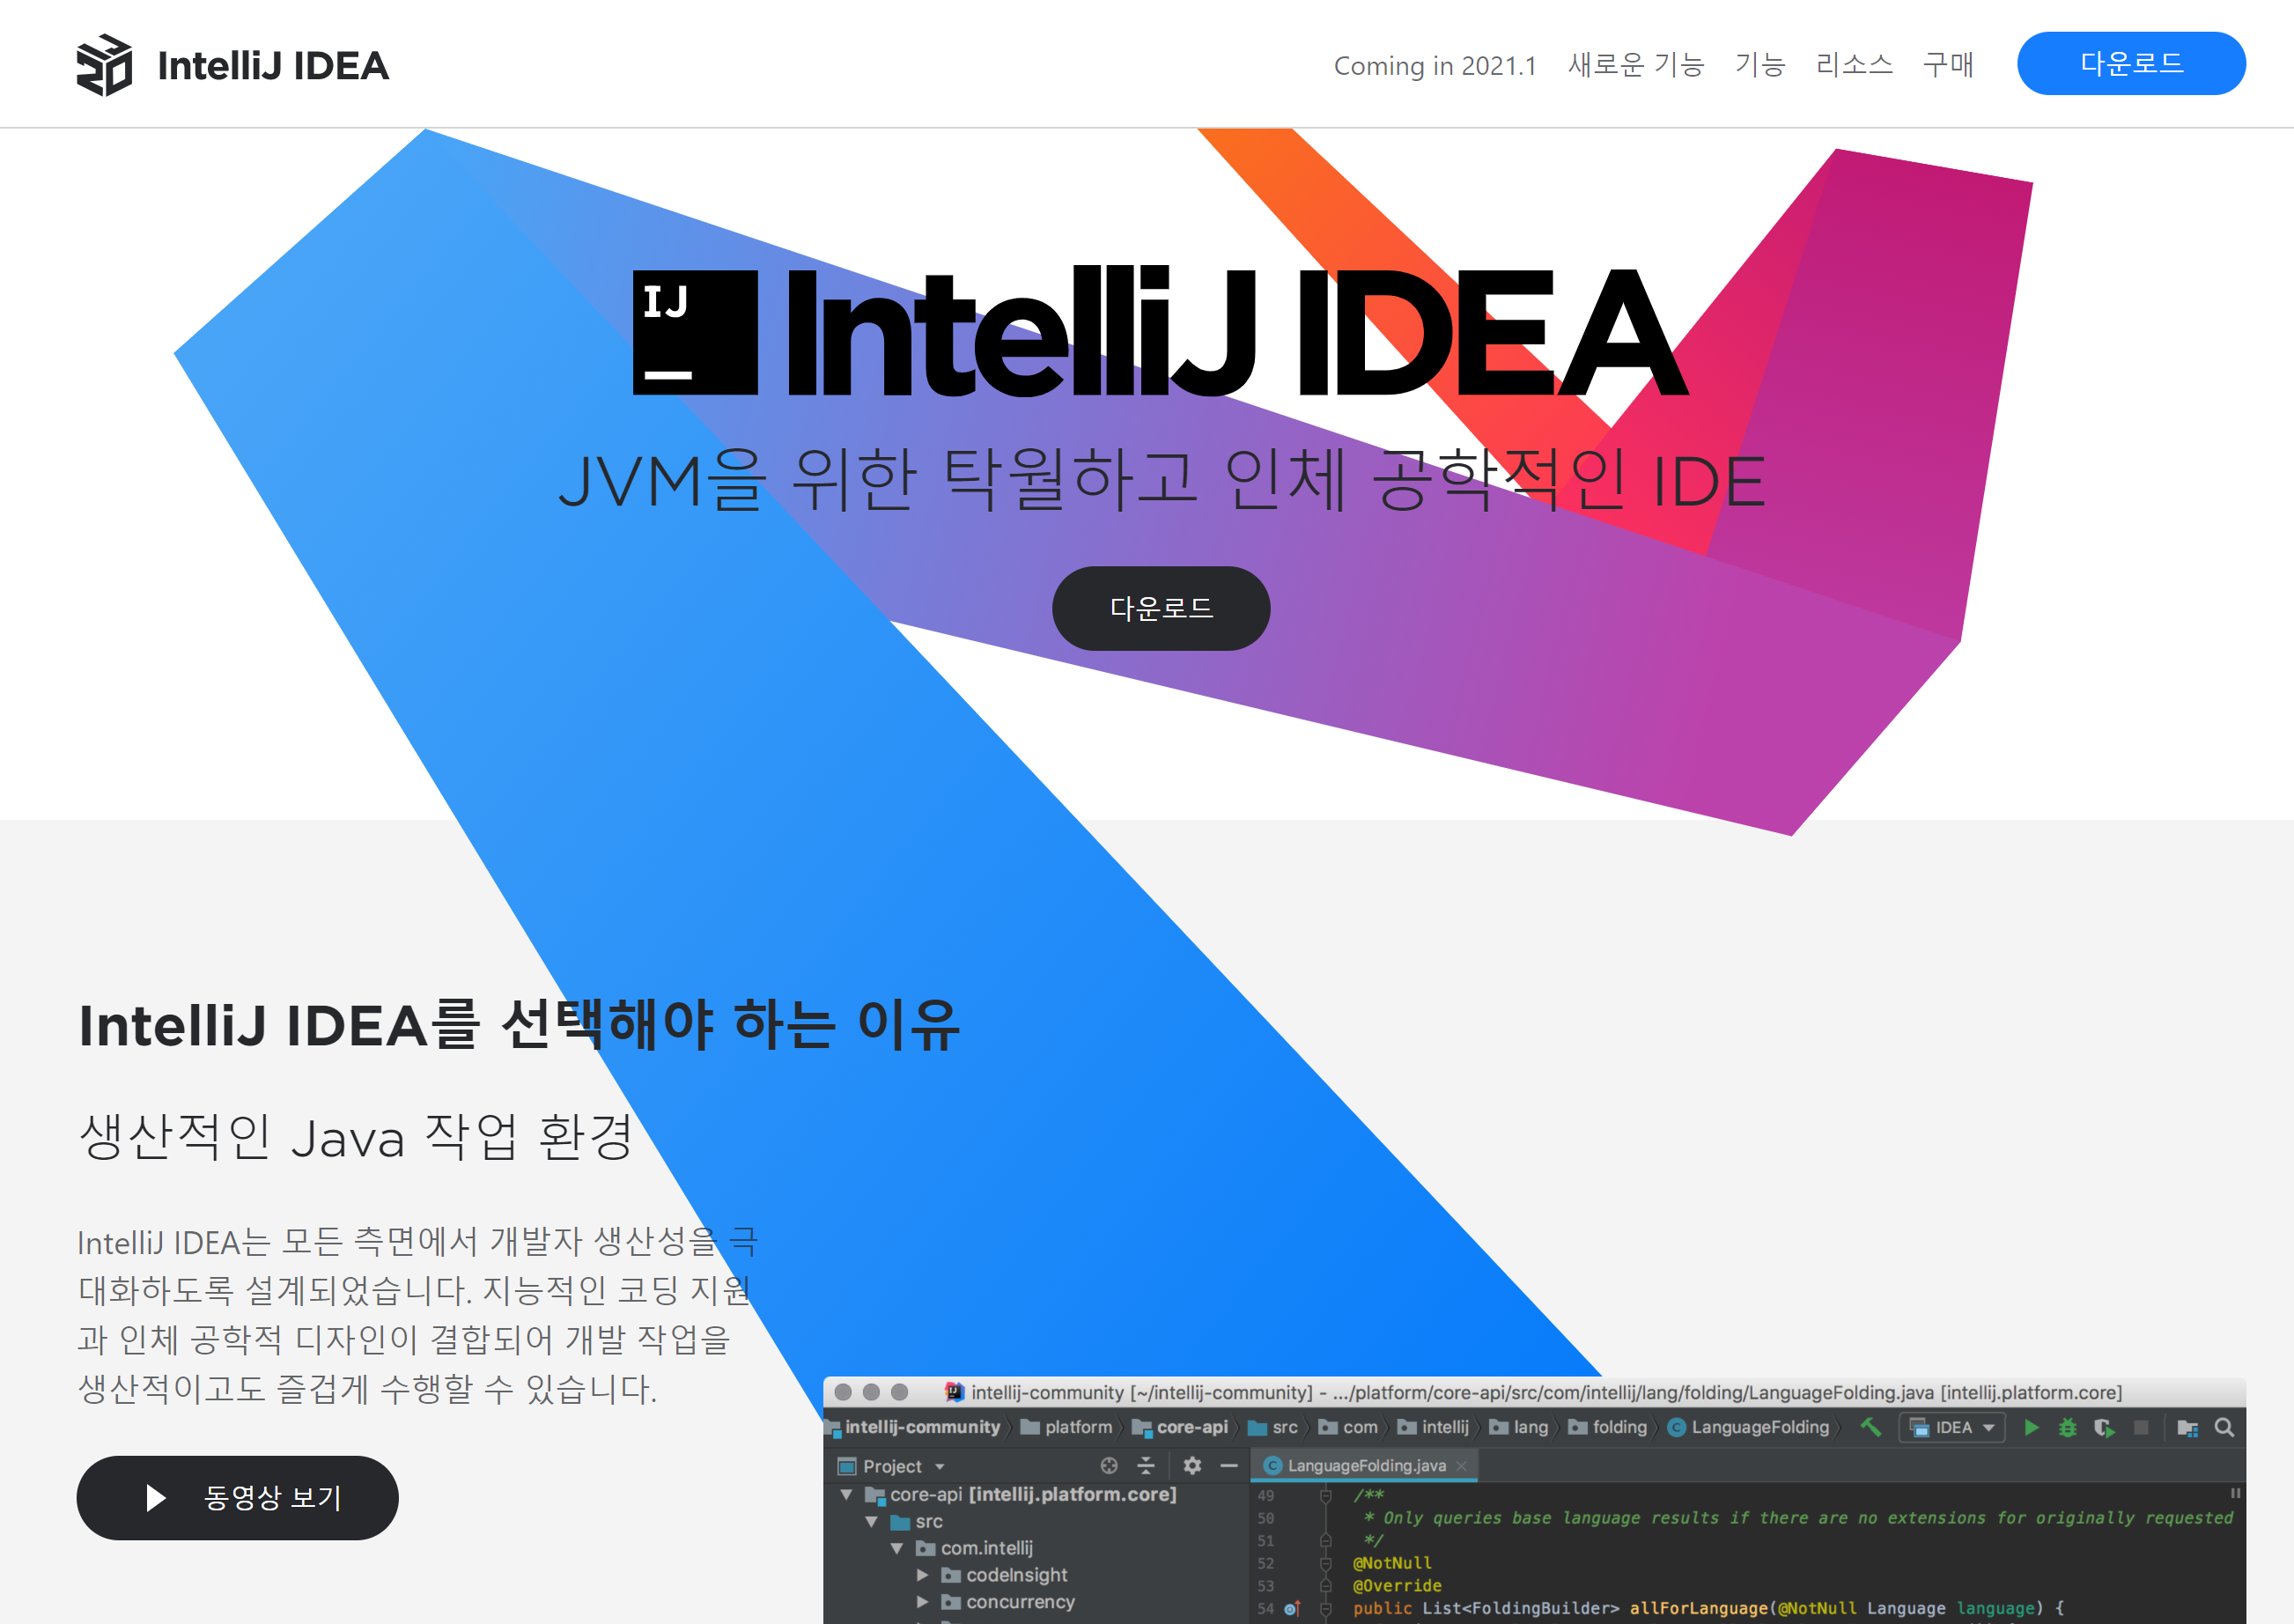Expand the codeInsight folder arrow
The height and width of the screenshot is (1624, 2294).
[x=922, y=1575]
